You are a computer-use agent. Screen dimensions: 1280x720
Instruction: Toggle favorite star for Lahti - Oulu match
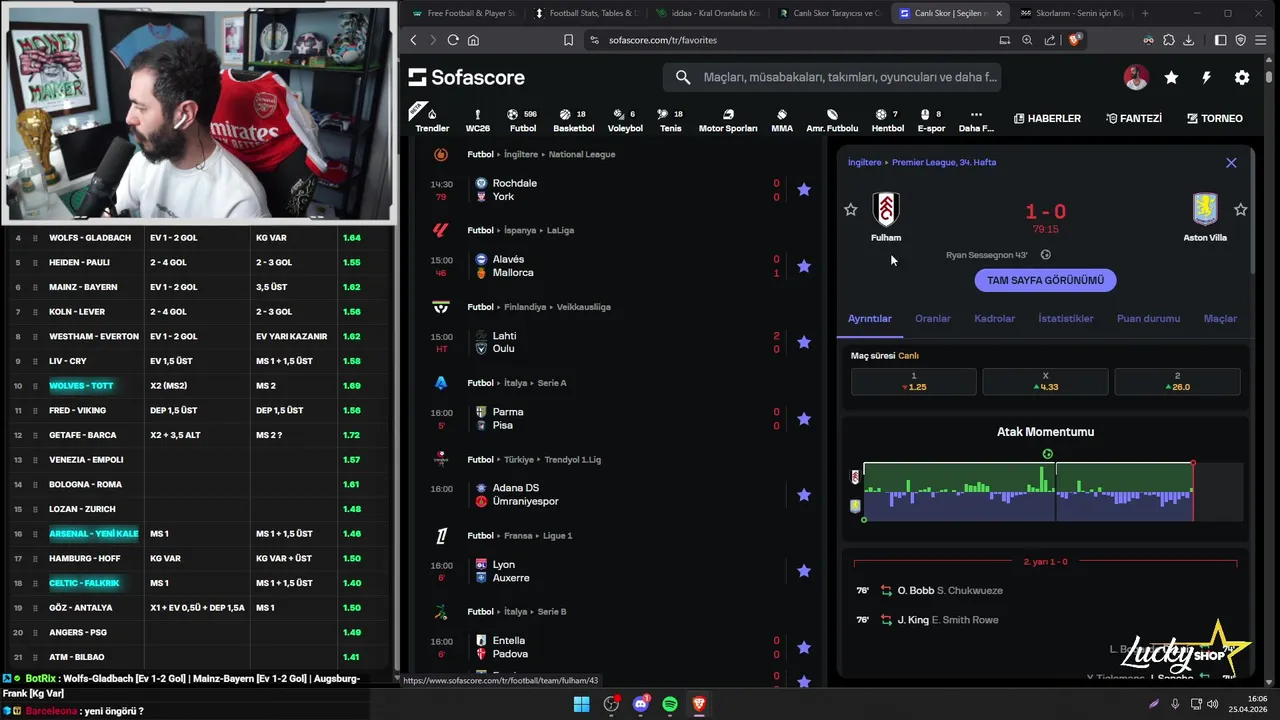[804, 342]
